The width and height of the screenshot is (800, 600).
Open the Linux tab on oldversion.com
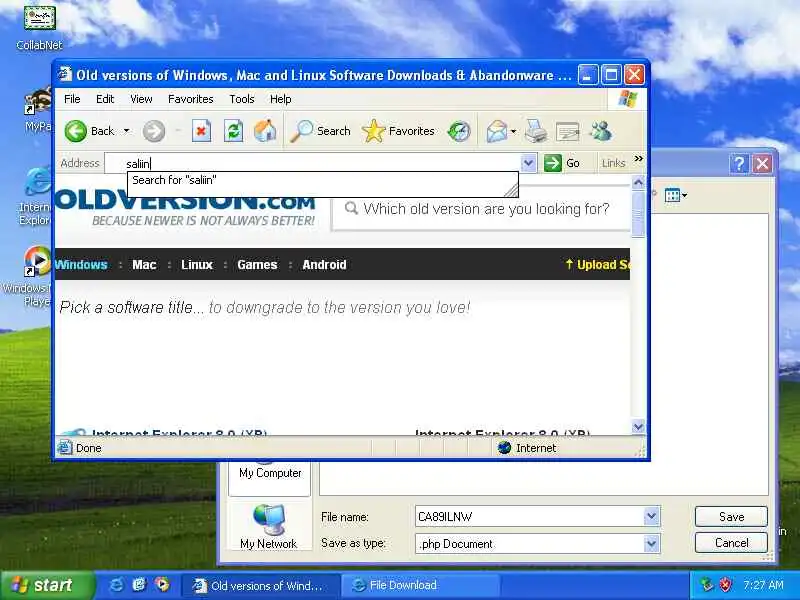pos(197,265)
